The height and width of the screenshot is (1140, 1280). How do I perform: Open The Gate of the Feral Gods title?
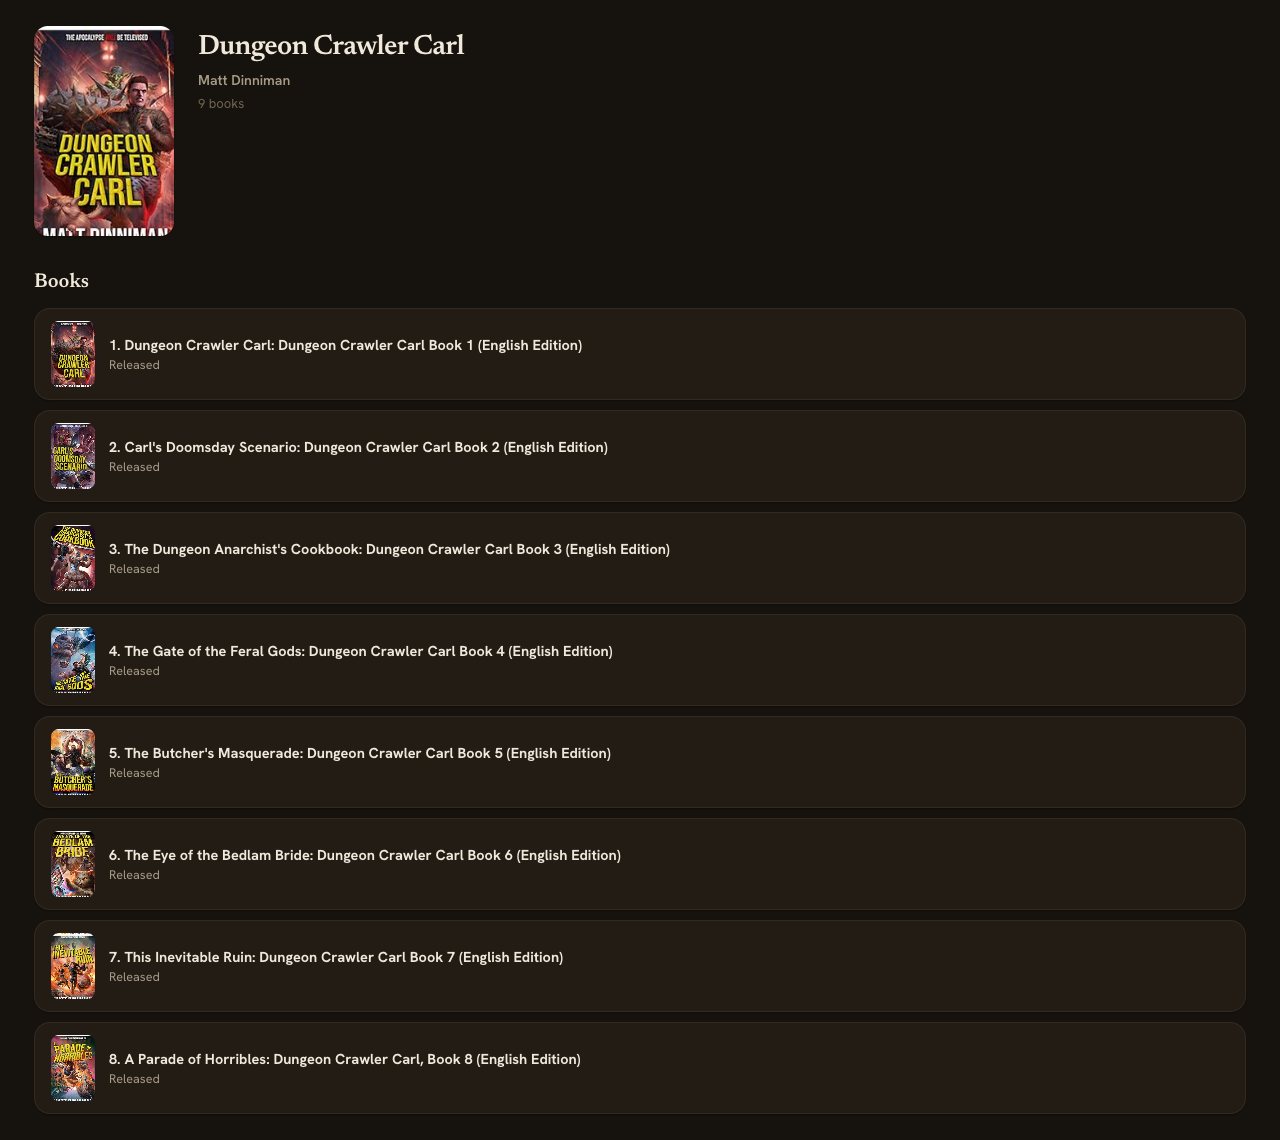tap(361, 652)
